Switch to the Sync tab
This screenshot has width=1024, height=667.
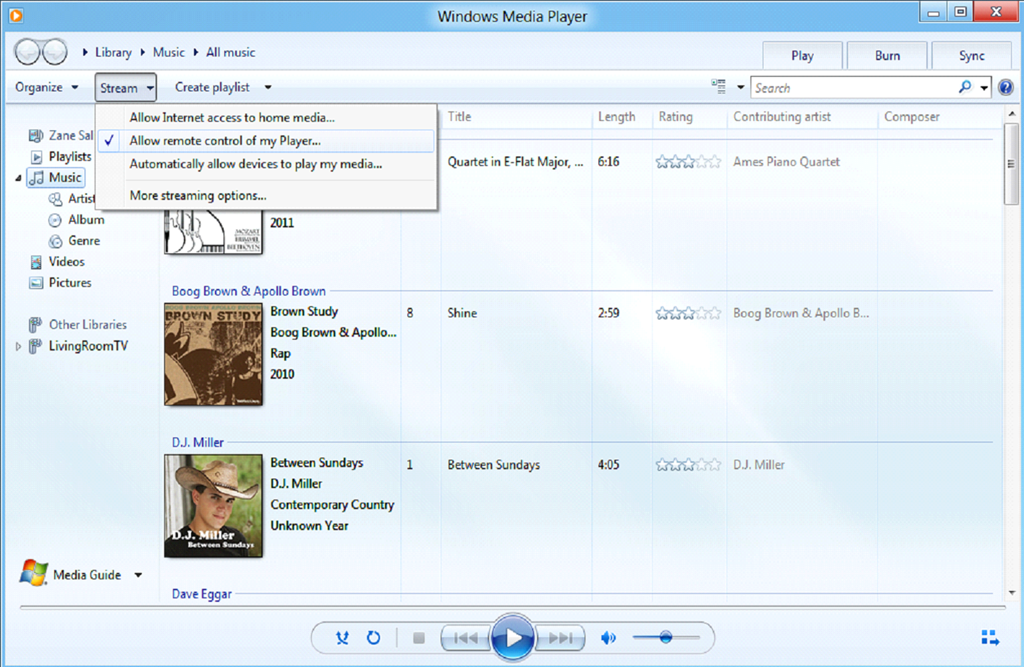(x=971, y=56)
